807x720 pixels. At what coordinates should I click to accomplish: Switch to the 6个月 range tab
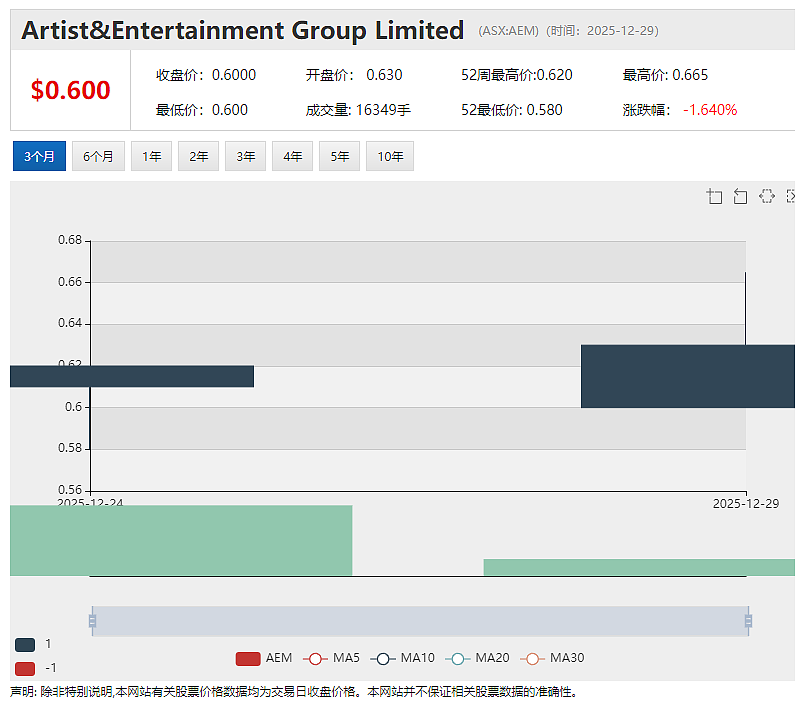click(98, 156)
